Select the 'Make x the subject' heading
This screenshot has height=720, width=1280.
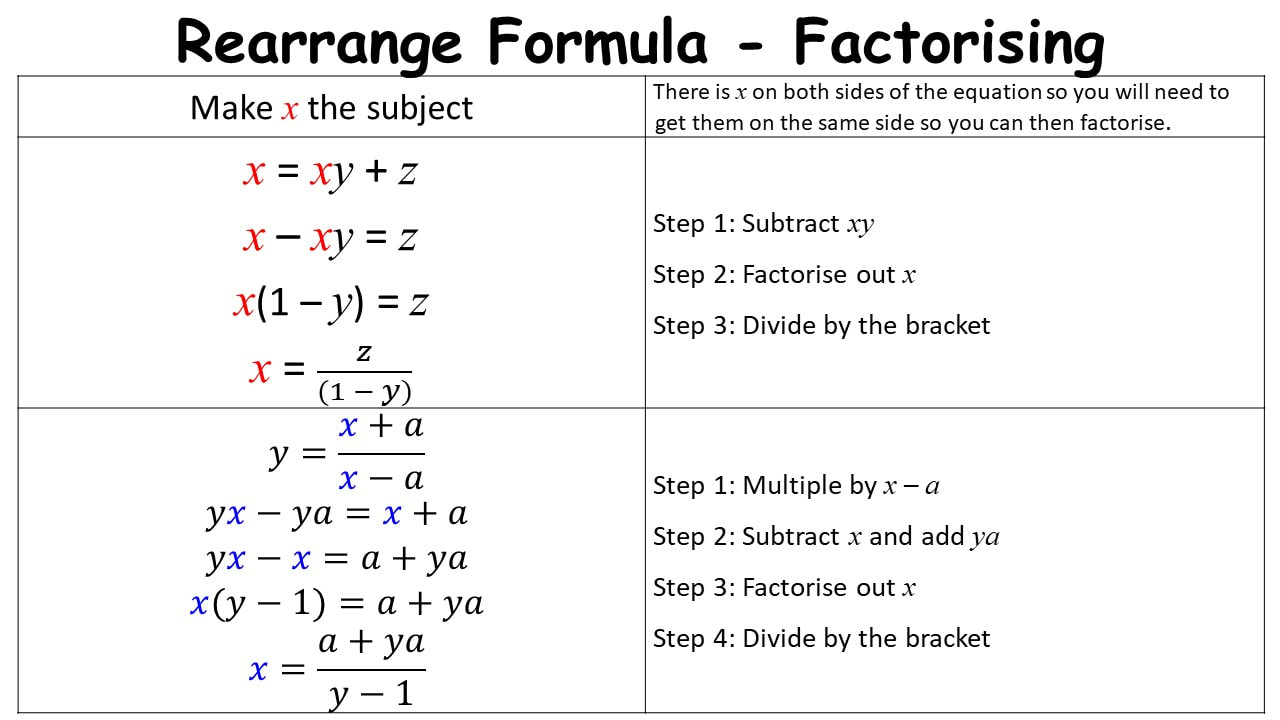(x=331, y=108)
